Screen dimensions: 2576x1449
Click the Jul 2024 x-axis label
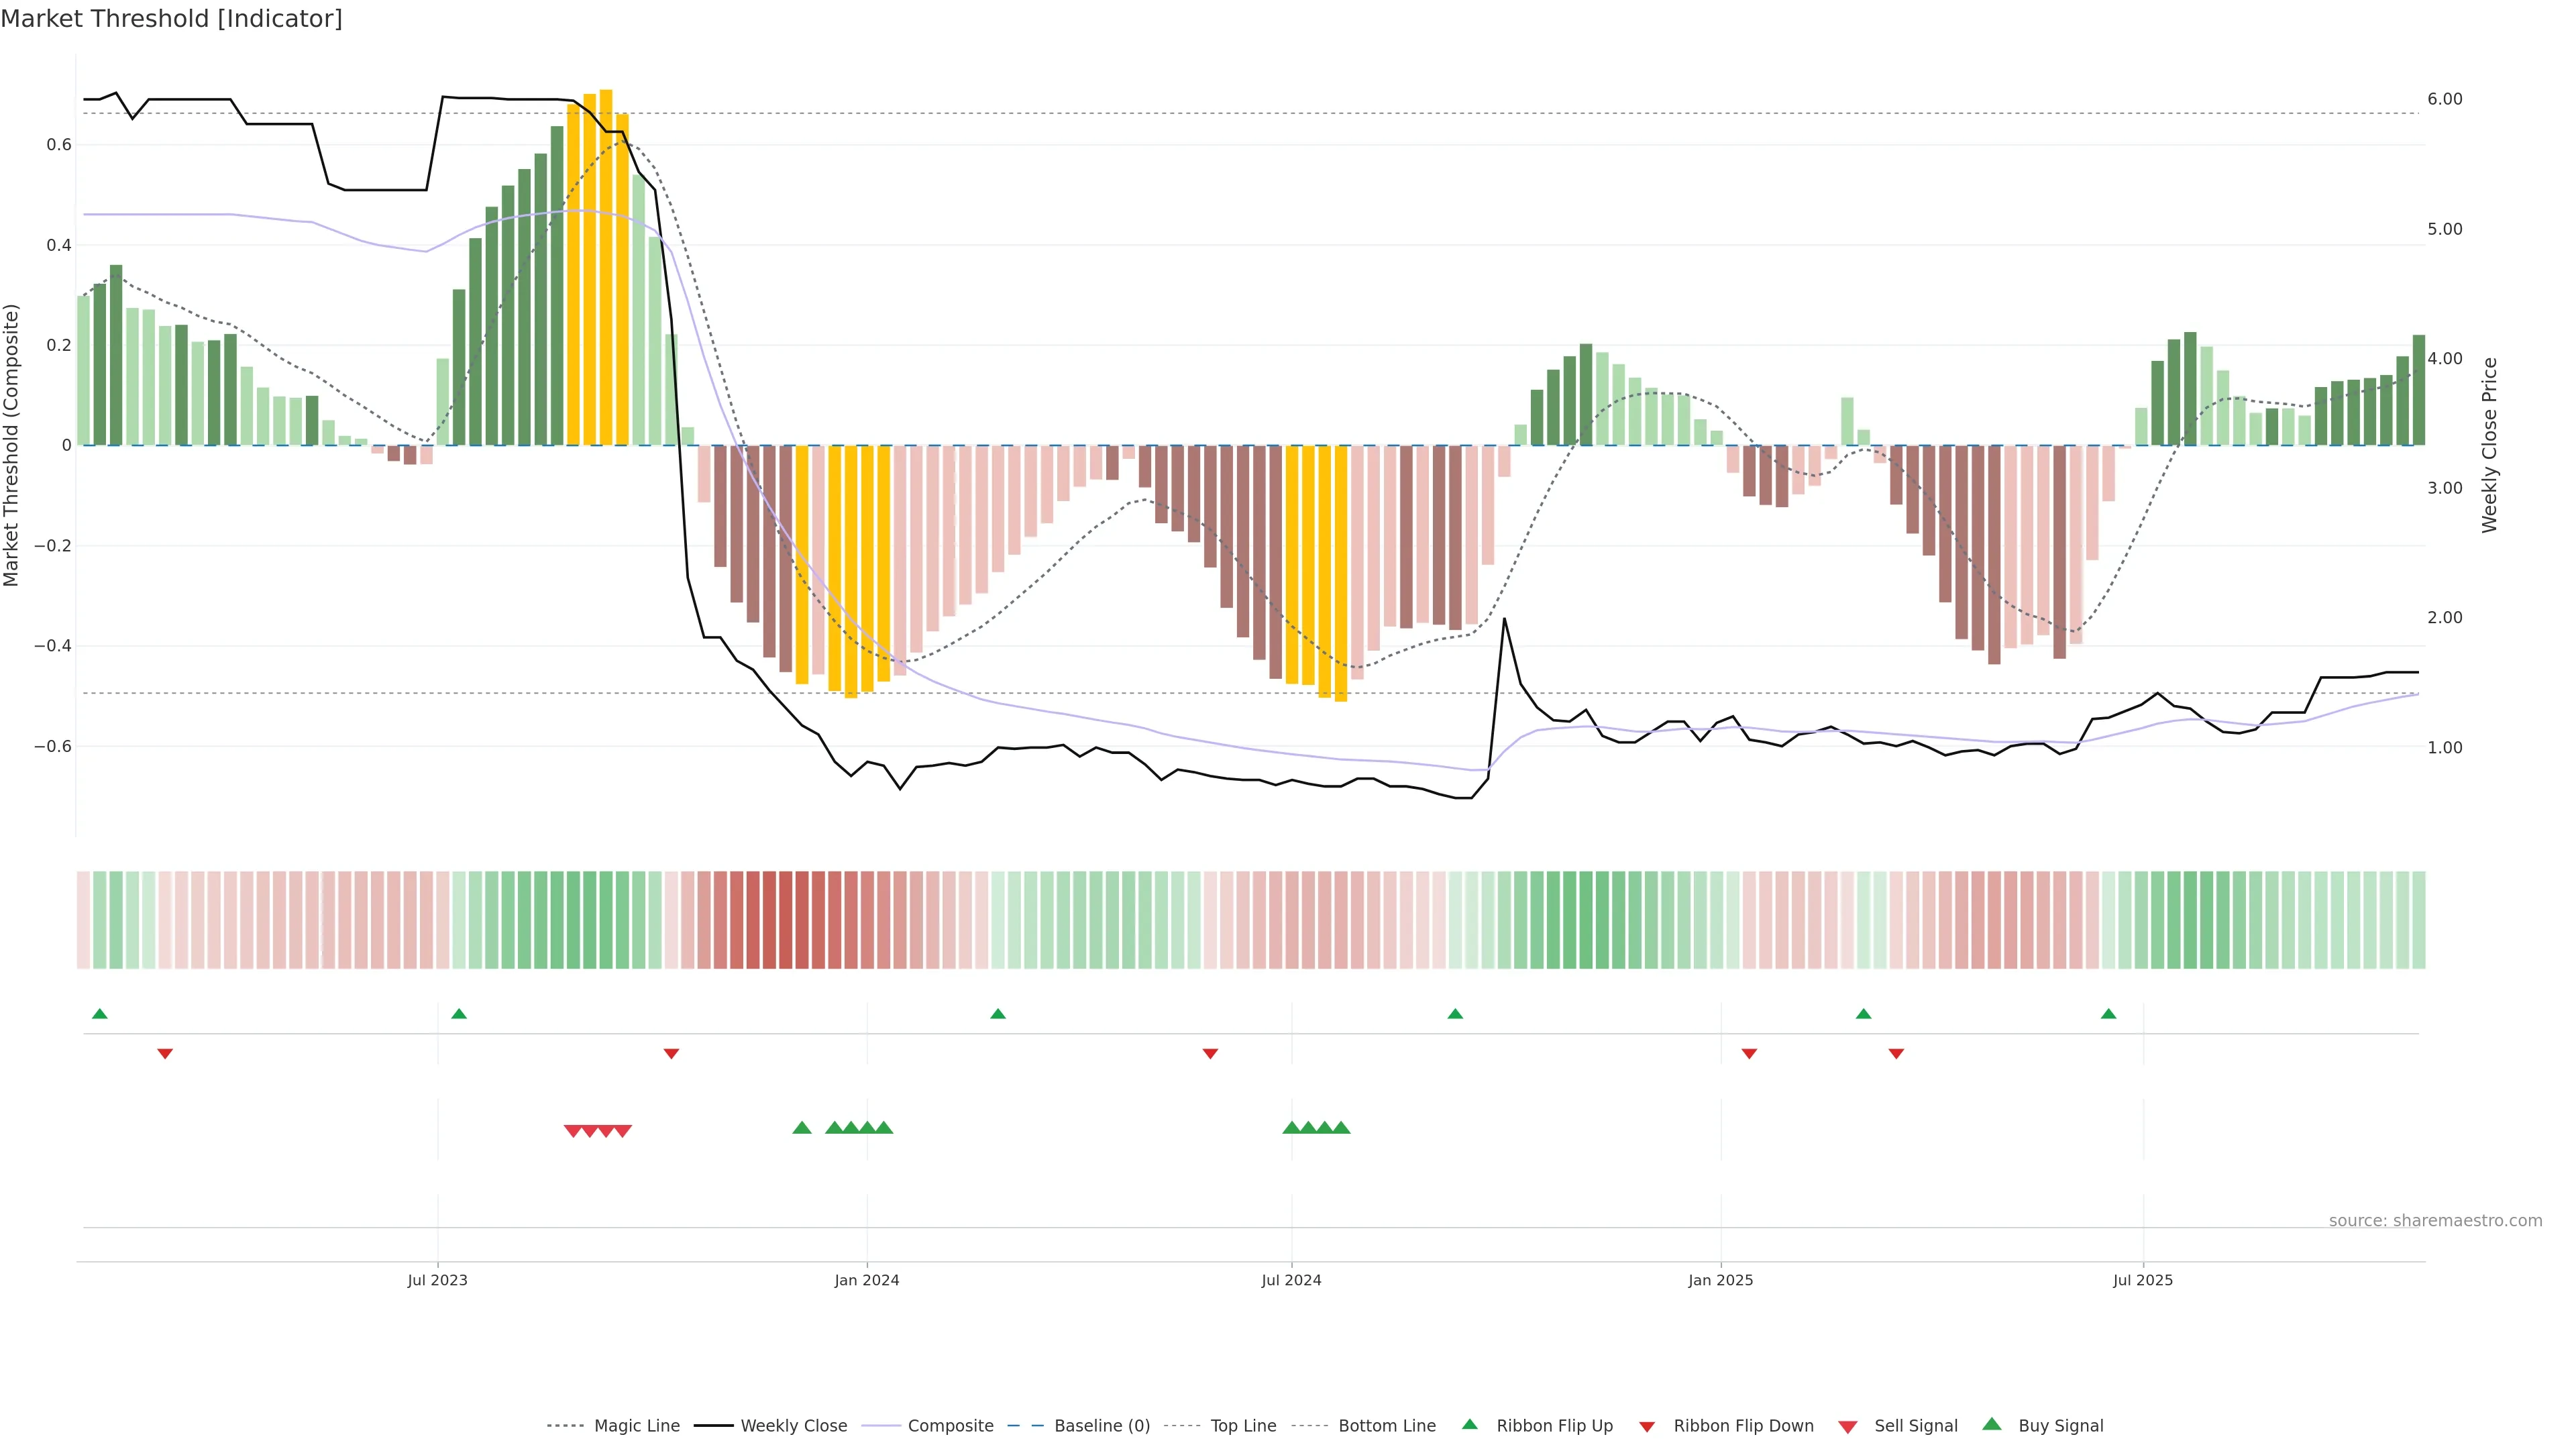click(x=1291, y=1280)
